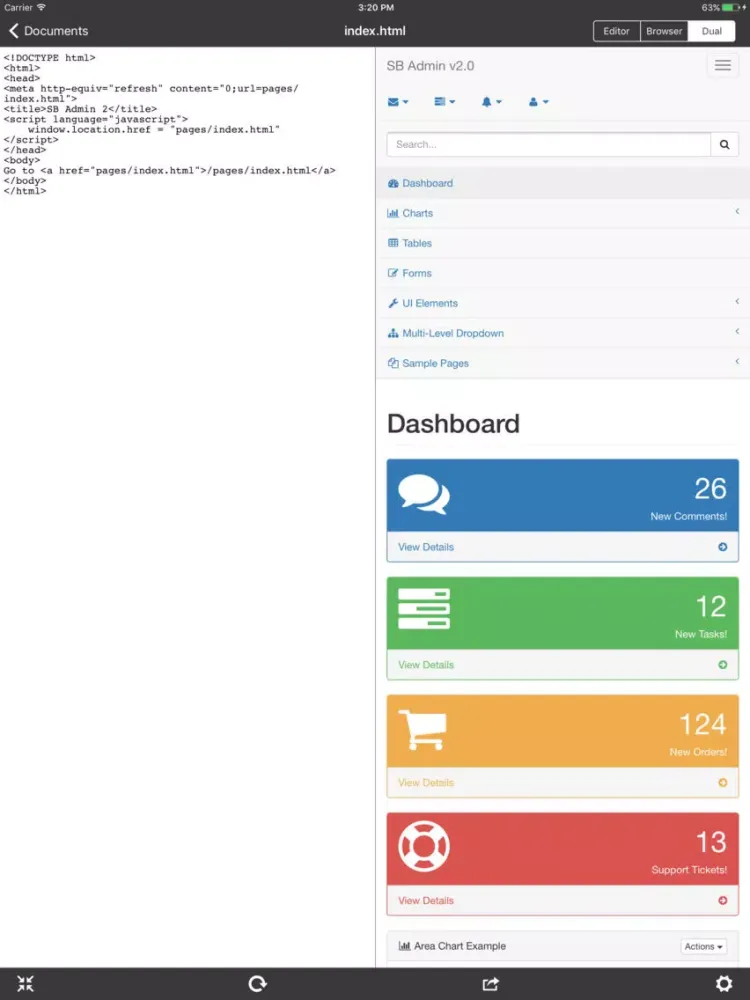Click the tasks list icon on green panel
Image resolution: width=750 pixels, height=1000 pixels.
click(x=423, y=609)
